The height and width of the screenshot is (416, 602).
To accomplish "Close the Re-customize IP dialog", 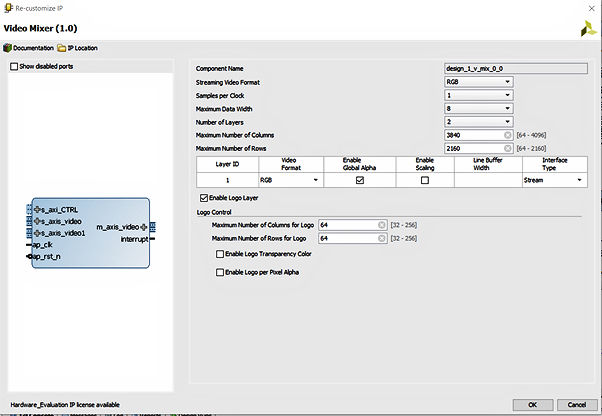I will [592, 8].
